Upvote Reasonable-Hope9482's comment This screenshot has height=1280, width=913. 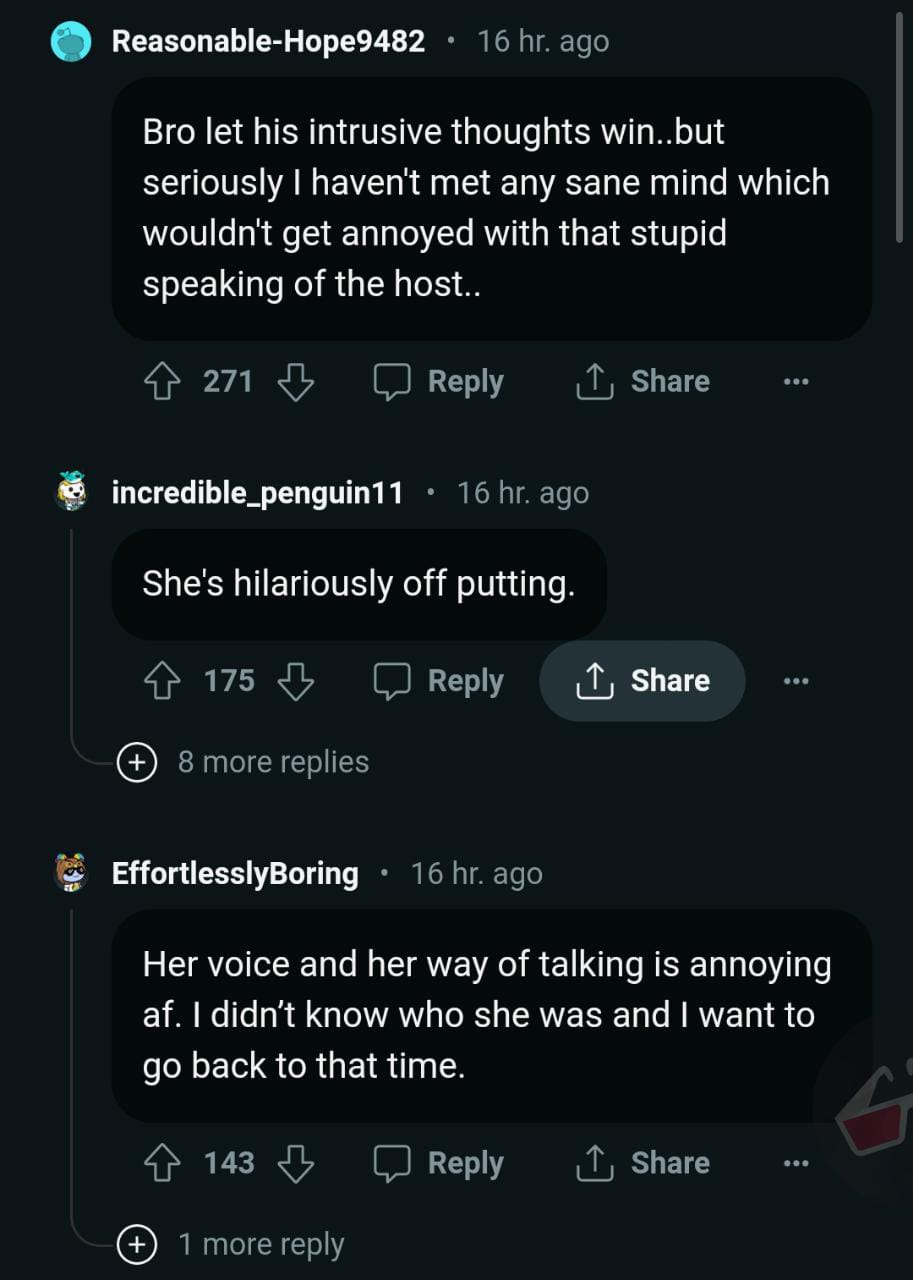coord(162,381)
